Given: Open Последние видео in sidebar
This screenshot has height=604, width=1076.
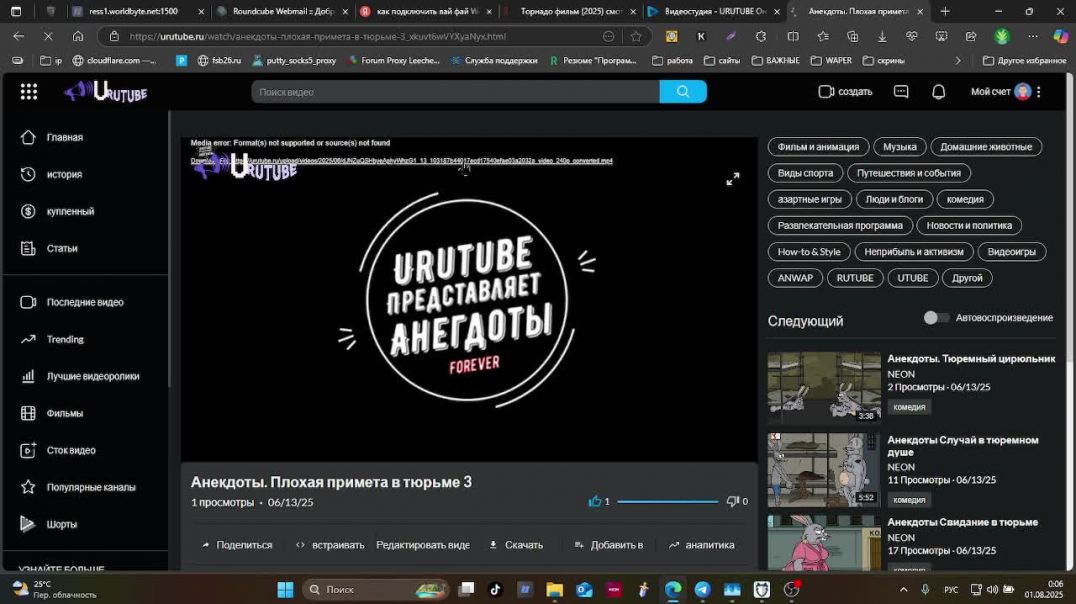Looking at the screenshot, I should click(85, 302).
